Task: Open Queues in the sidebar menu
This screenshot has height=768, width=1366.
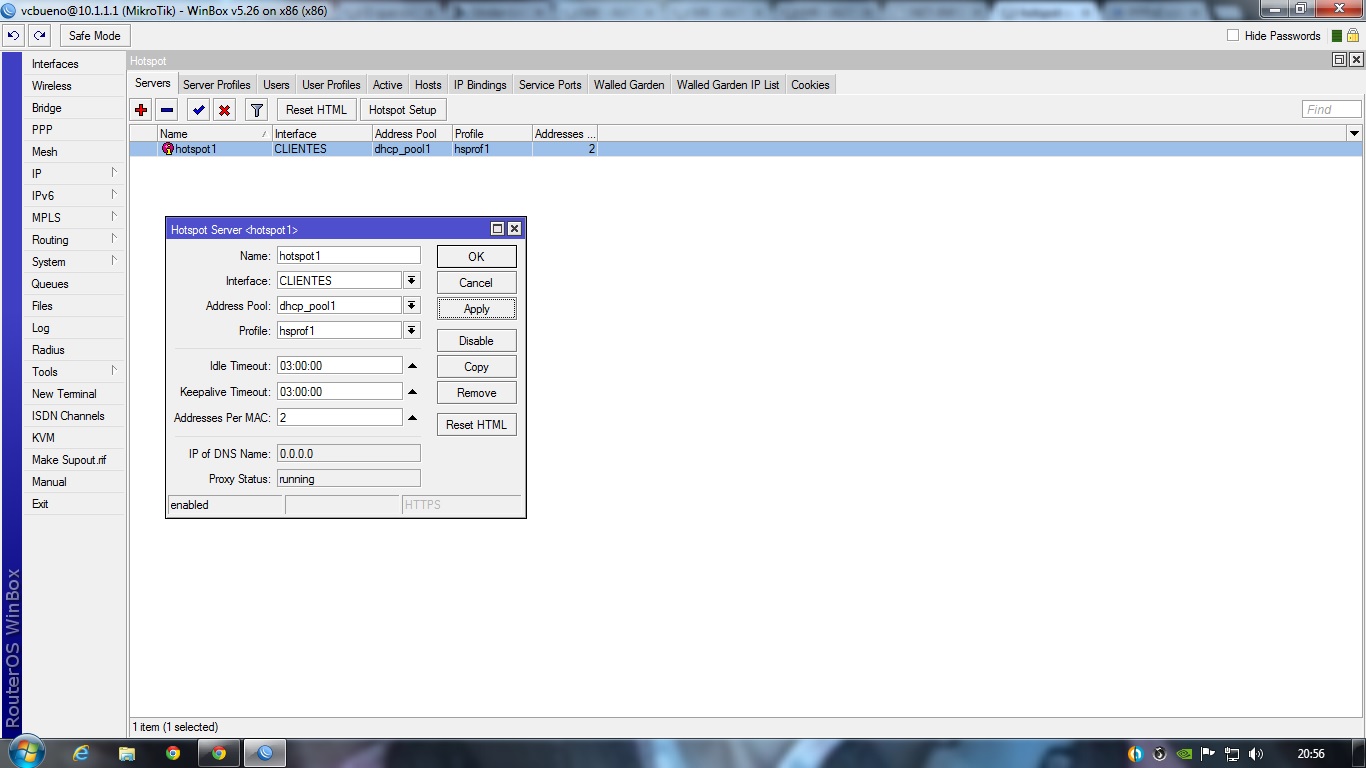Action: (74, 284)
